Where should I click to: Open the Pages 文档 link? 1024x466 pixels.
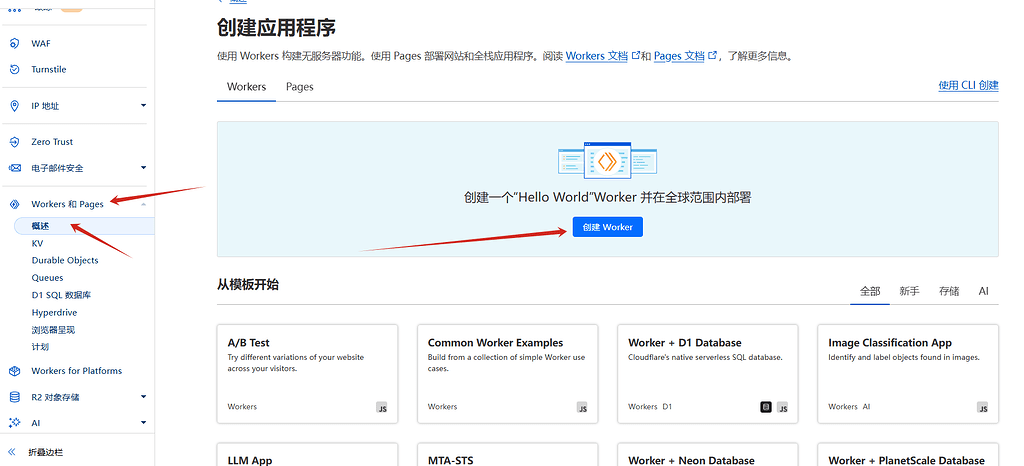pos(679,56)
